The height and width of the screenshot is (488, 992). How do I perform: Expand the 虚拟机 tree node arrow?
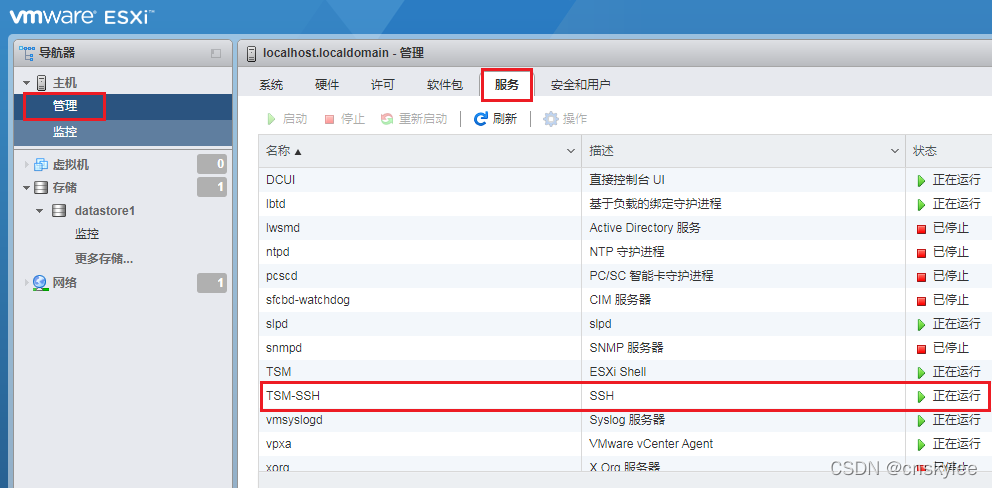pos(27,165)
